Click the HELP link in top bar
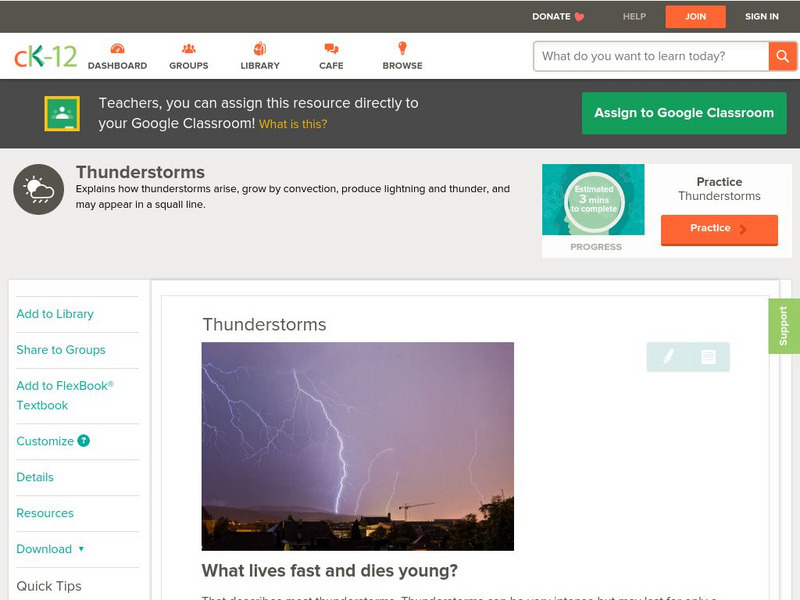800x600 pixels. 634,17
